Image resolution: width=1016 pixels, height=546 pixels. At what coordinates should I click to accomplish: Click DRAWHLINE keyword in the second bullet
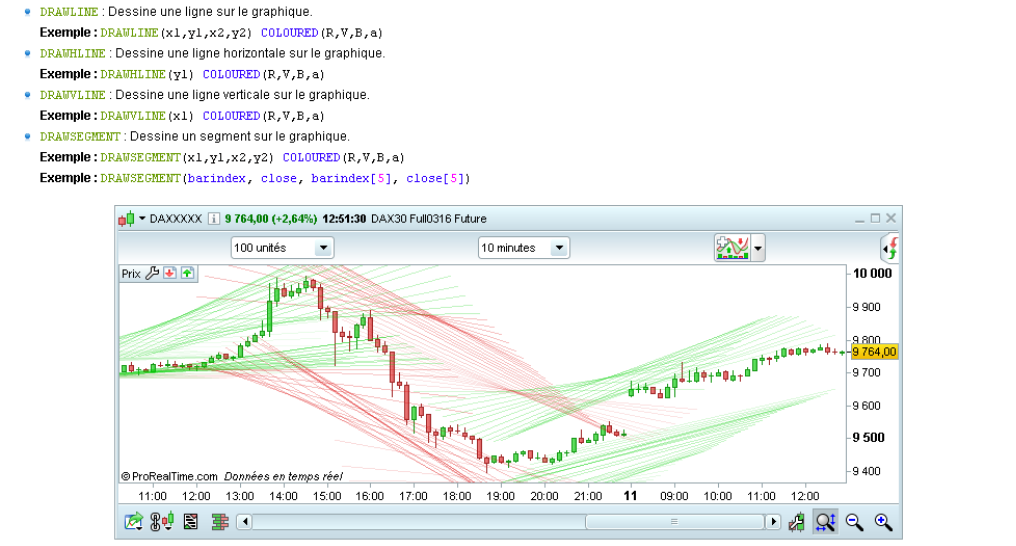coord(73,53)
